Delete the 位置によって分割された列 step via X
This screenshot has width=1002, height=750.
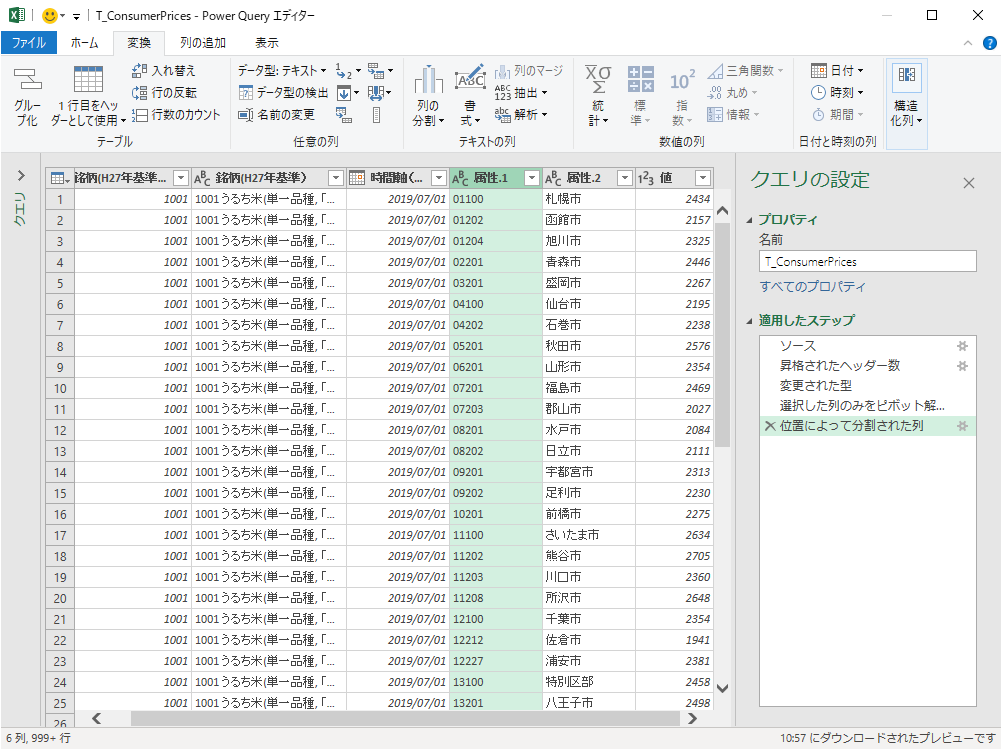pos(769,426)
